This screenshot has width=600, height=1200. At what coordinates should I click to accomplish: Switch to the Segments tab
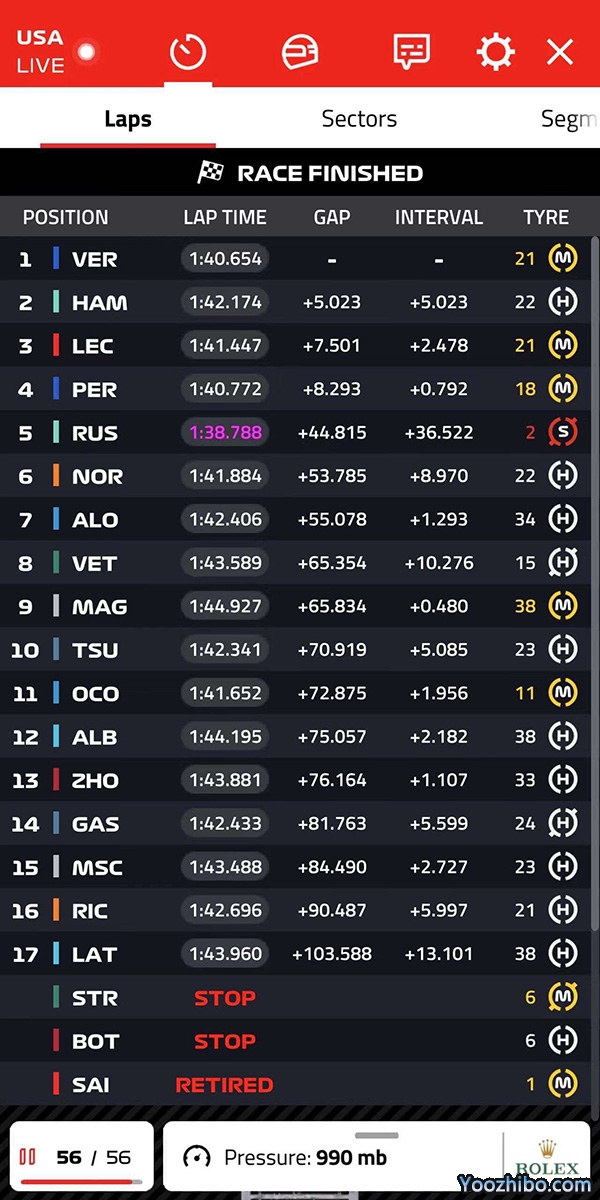click(568, 119)
